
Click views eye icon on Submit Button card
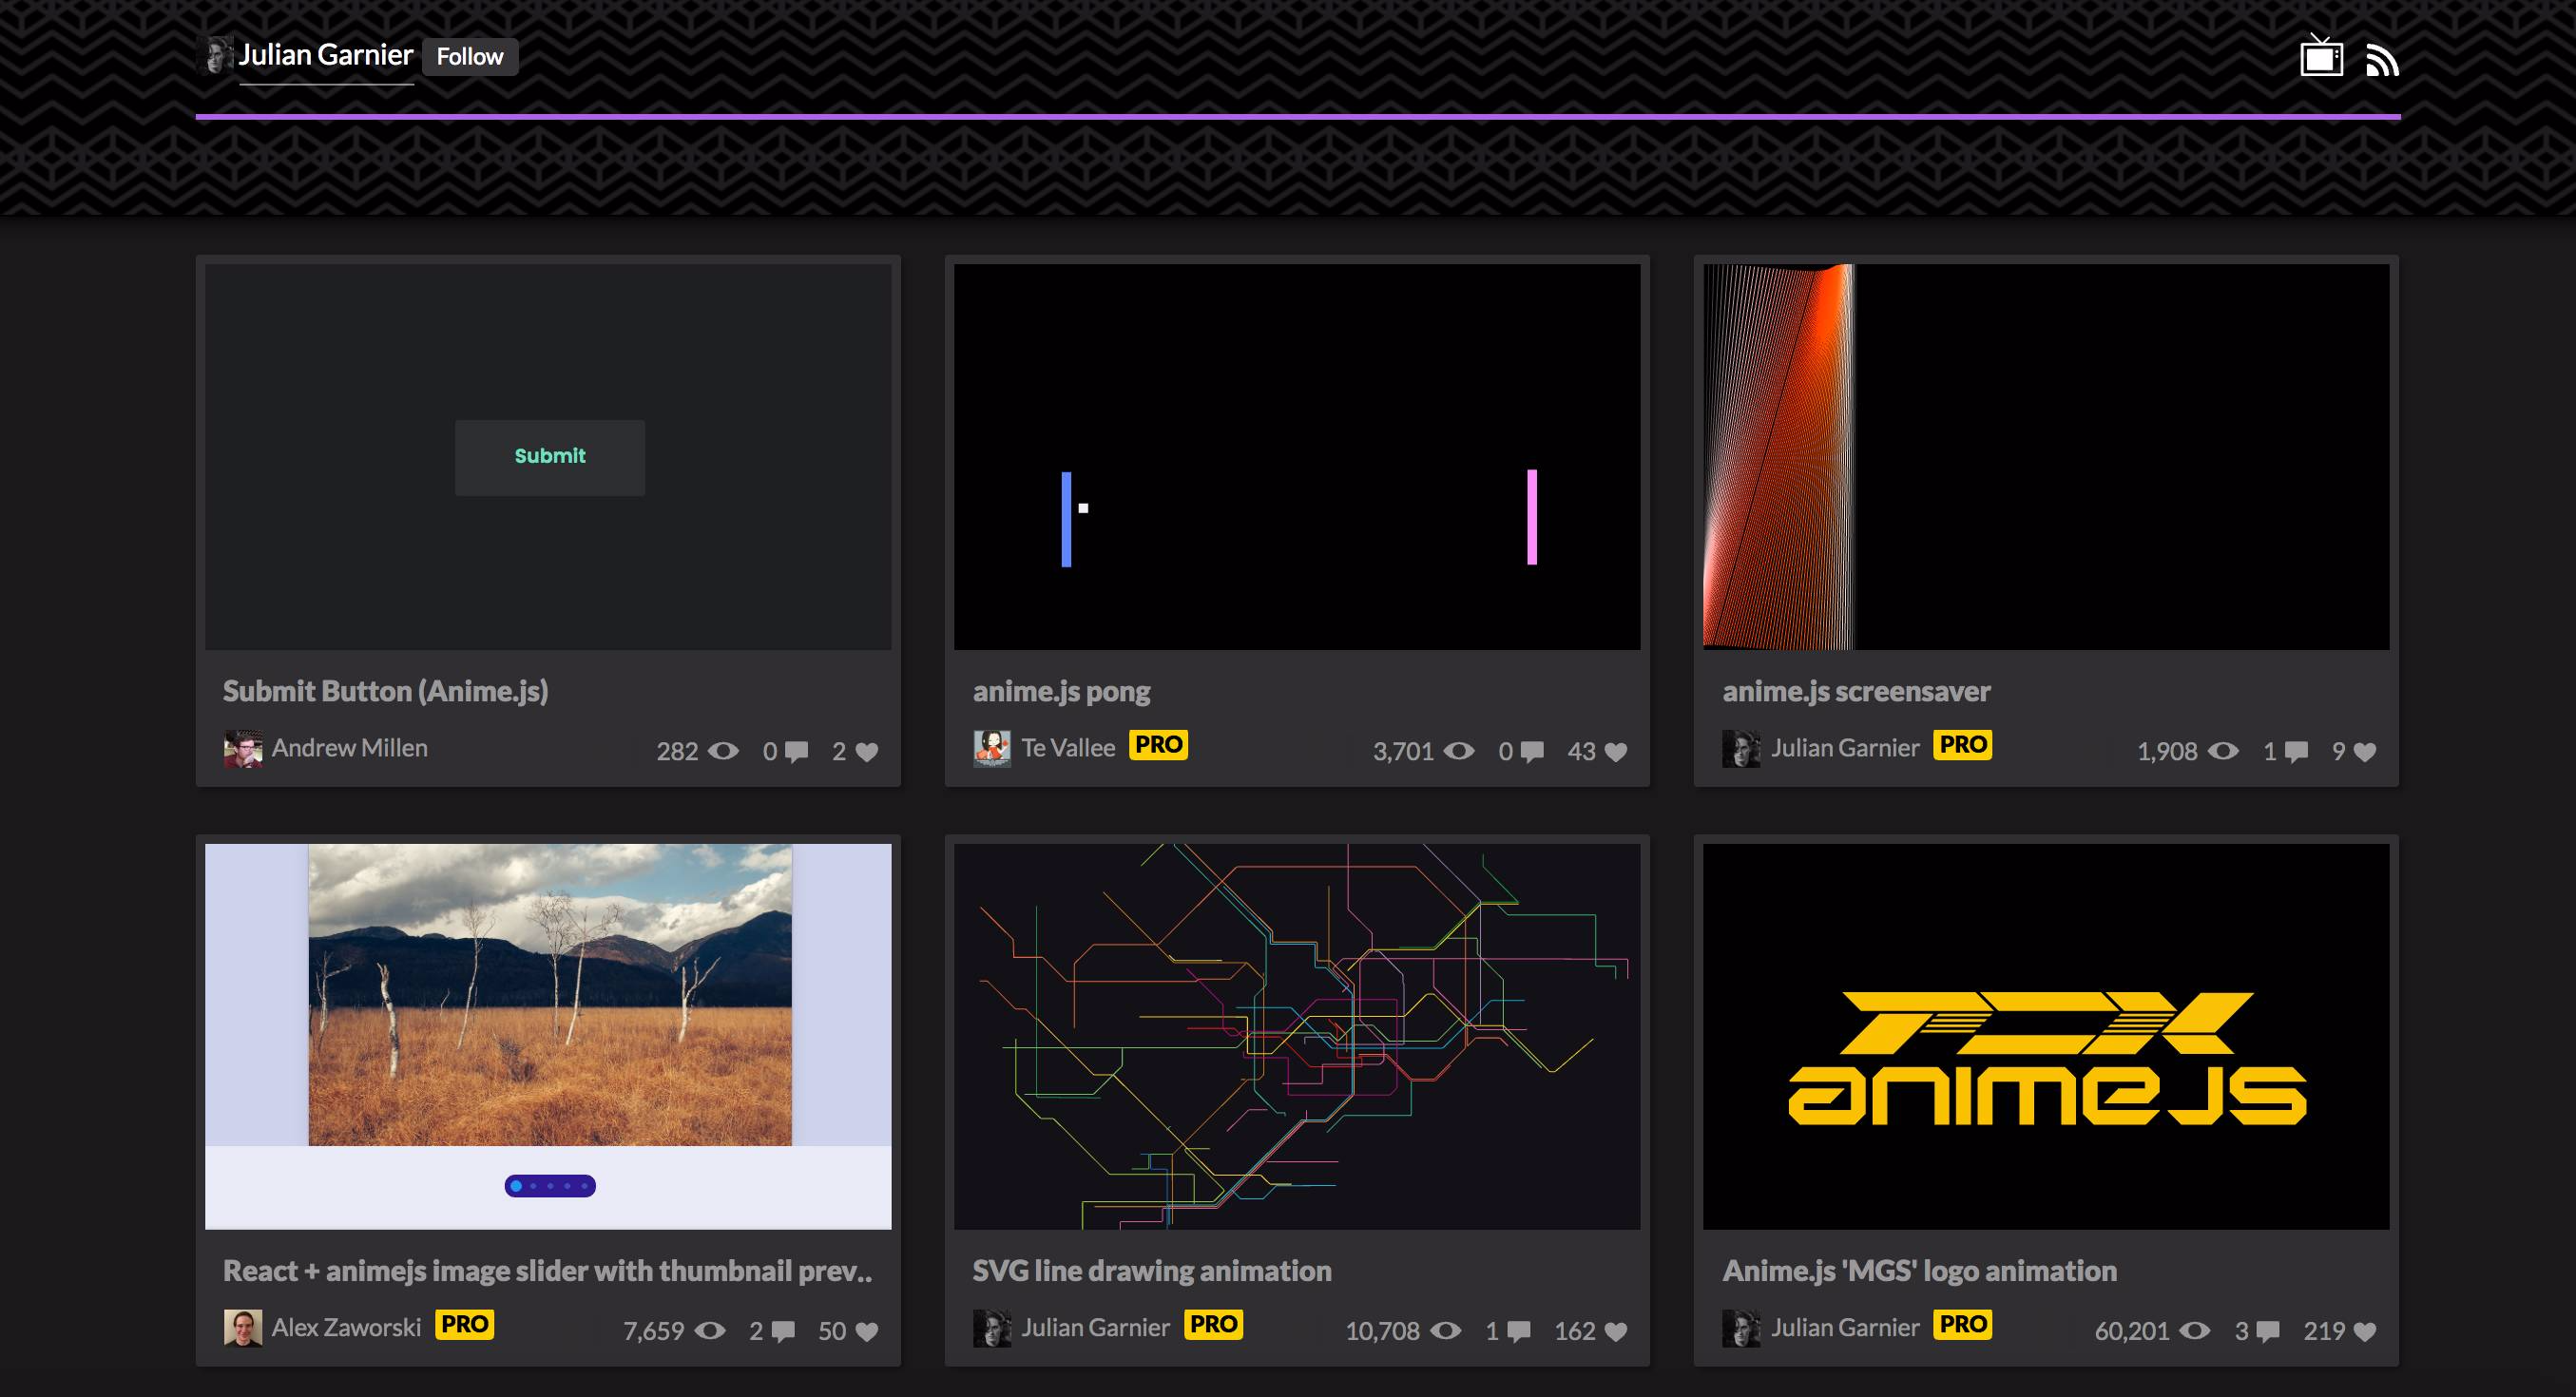(723, 751)
